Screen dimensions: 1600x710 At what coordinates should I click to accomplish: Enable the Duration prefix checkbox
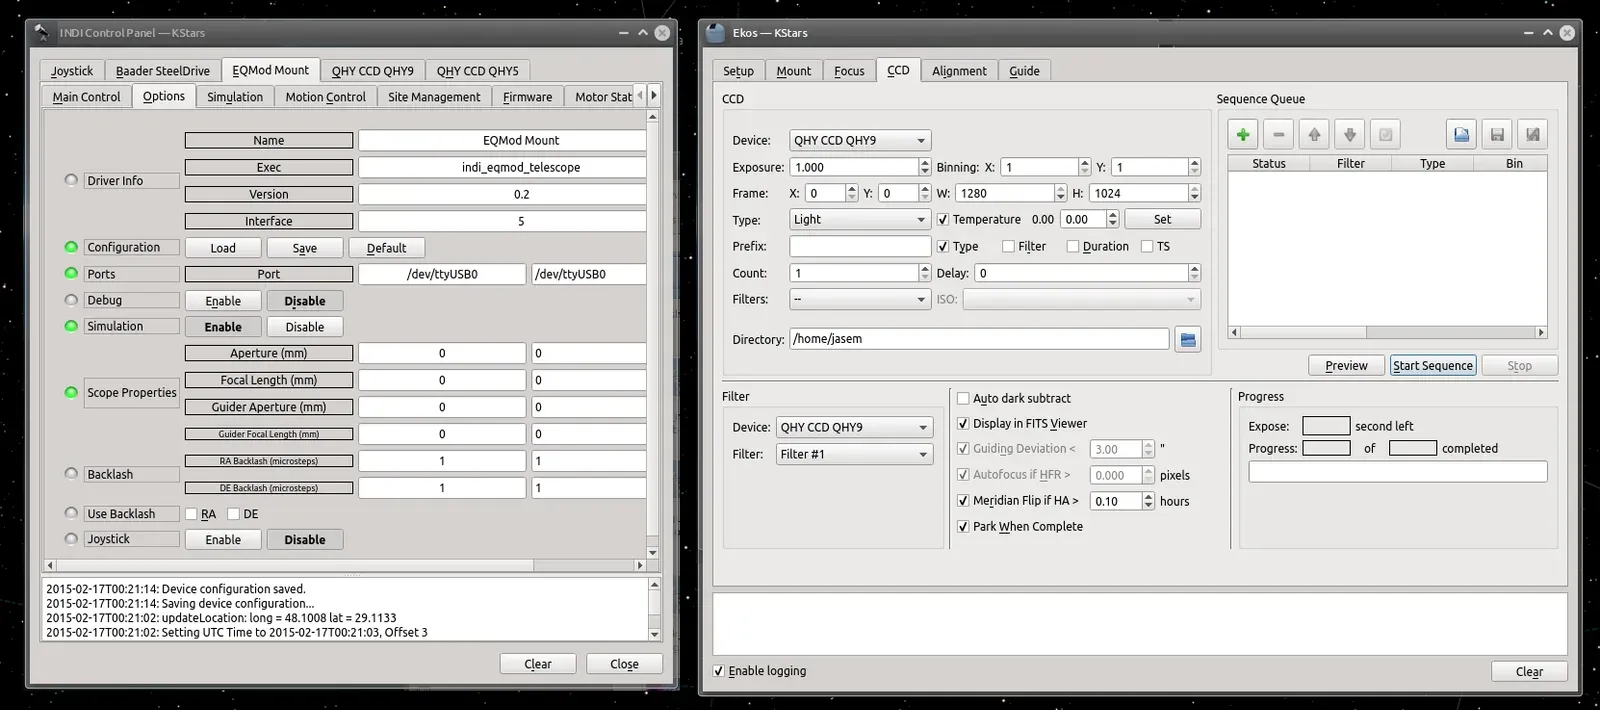1073,246
